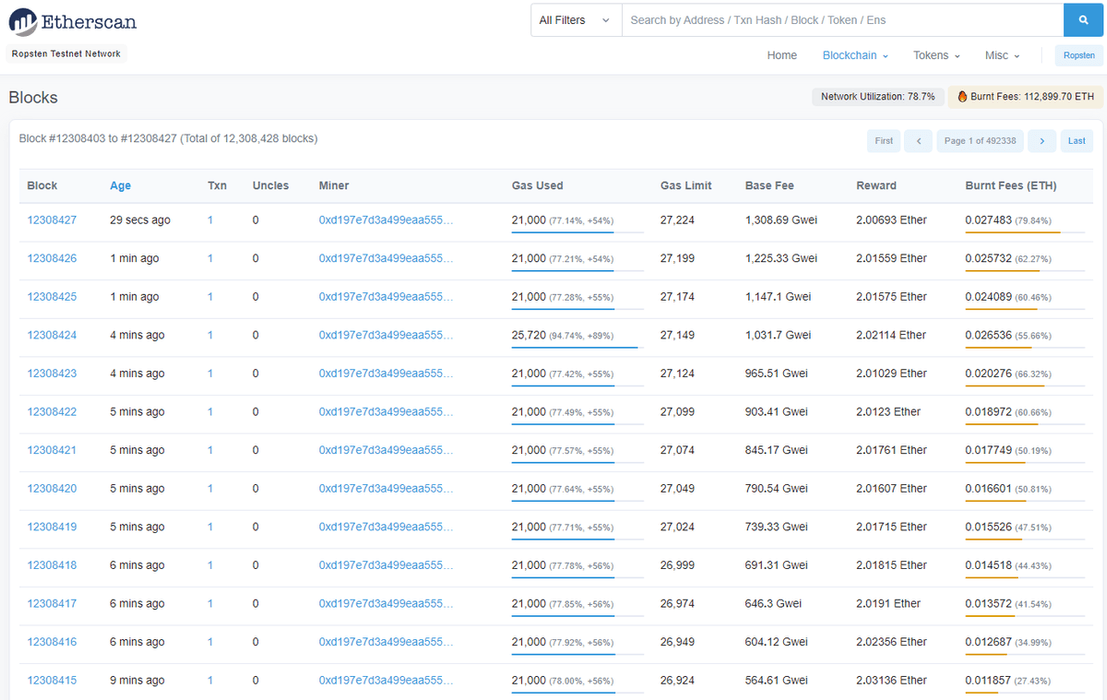The width and height of the screenshot is (1107, 700).
Task: Open the Misc menu
Action: pos(1002,55)
